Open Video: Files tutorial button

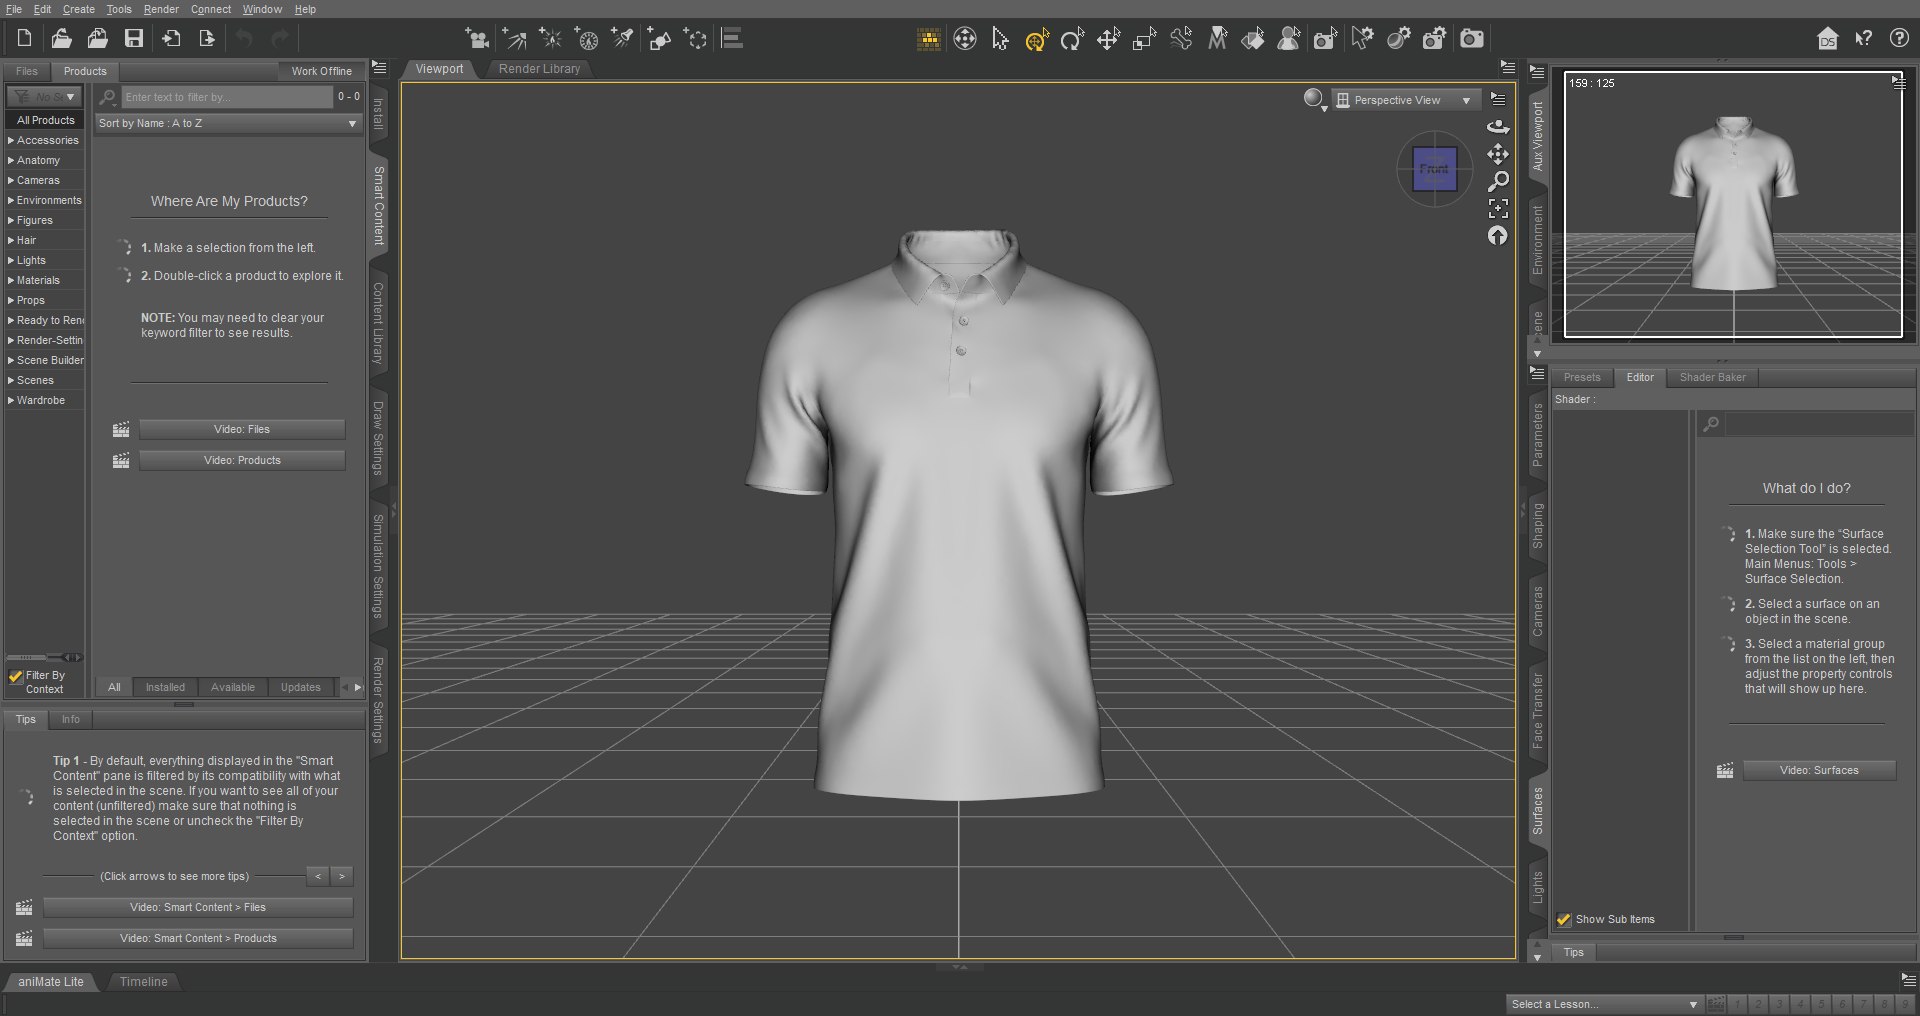(242, 429)
